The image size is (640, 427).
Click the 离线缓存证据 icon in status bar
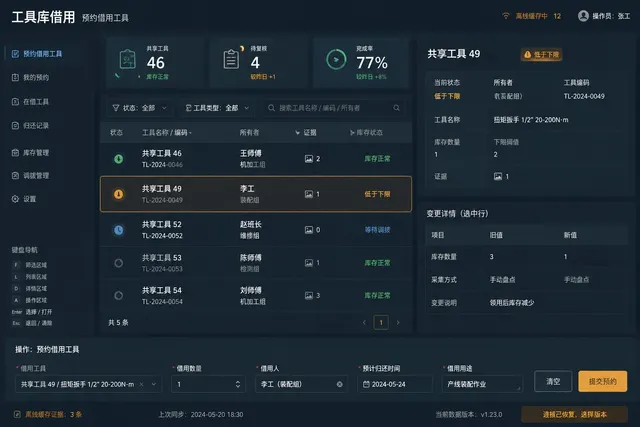[17, 414]
